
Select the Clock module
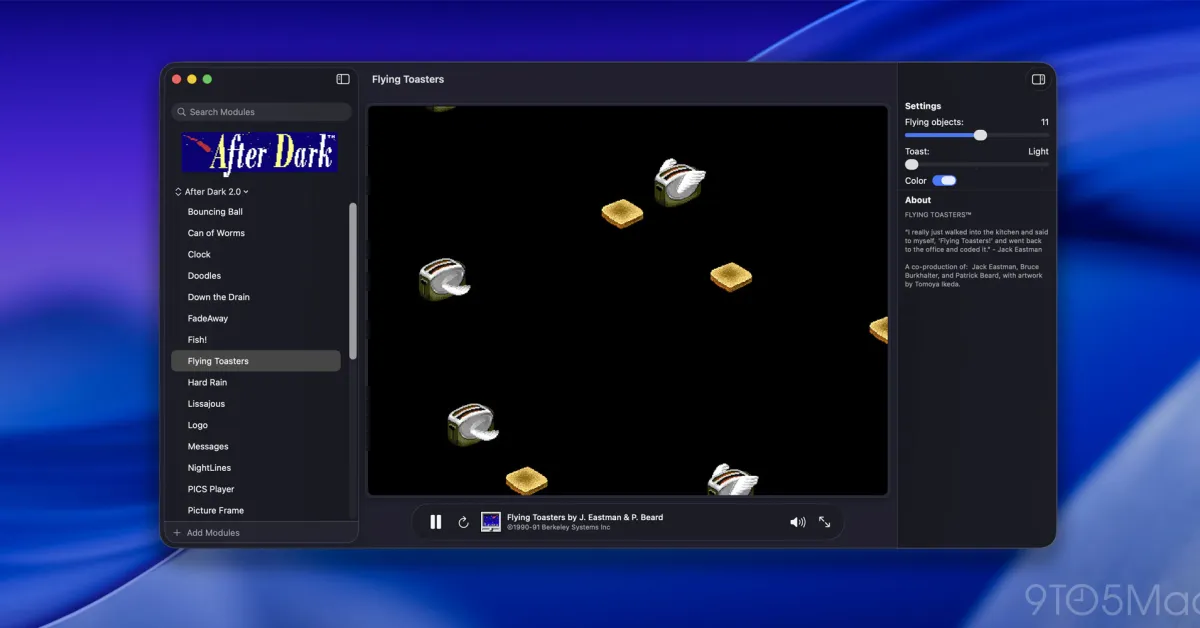[256, 255]
